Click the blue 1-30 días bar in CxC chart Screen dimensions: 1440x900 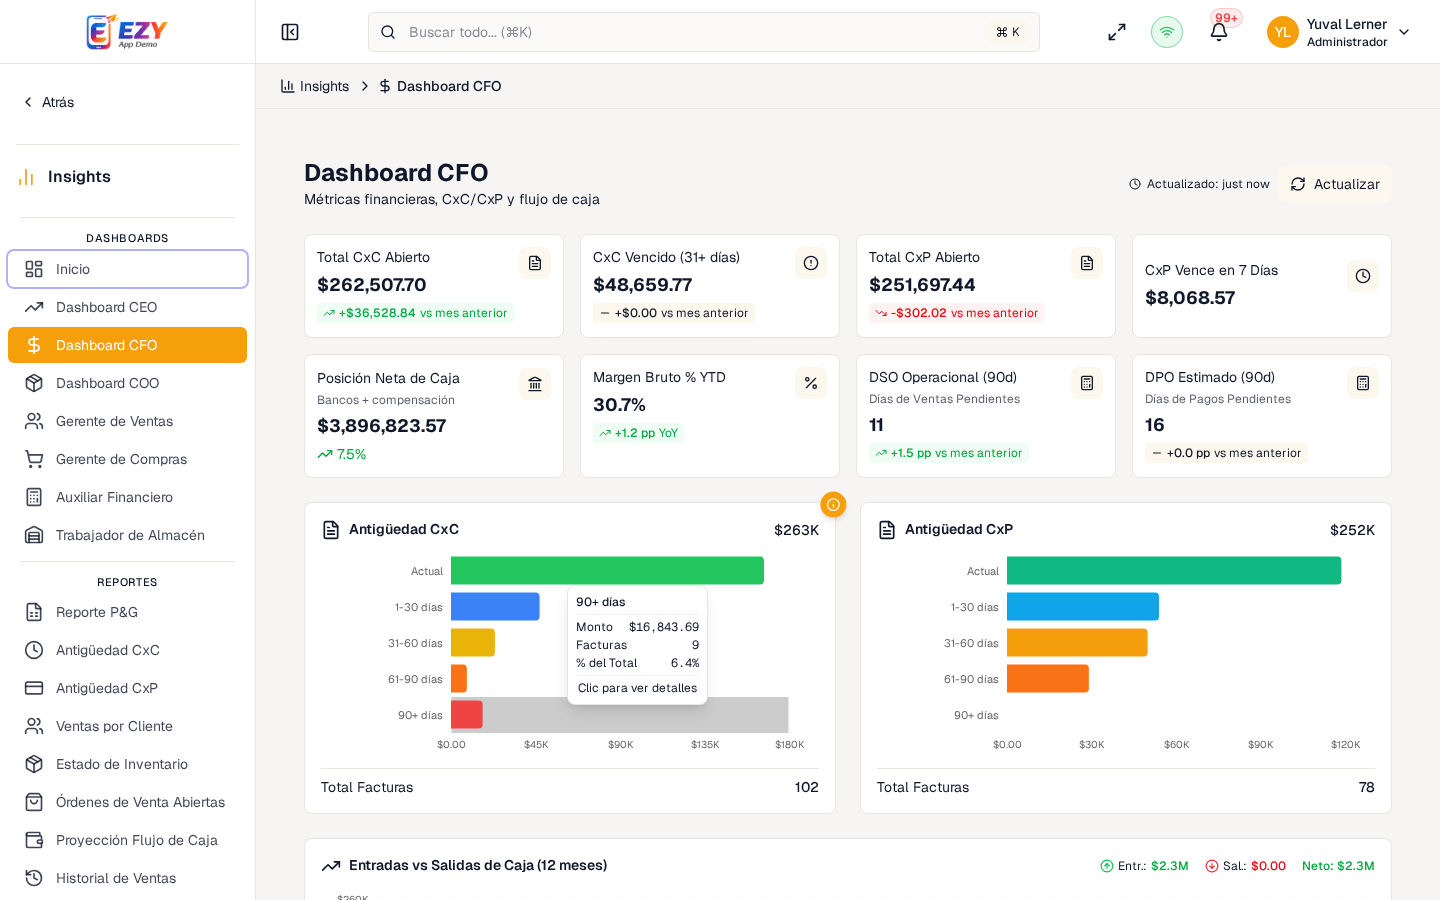(x=495, y=607)
